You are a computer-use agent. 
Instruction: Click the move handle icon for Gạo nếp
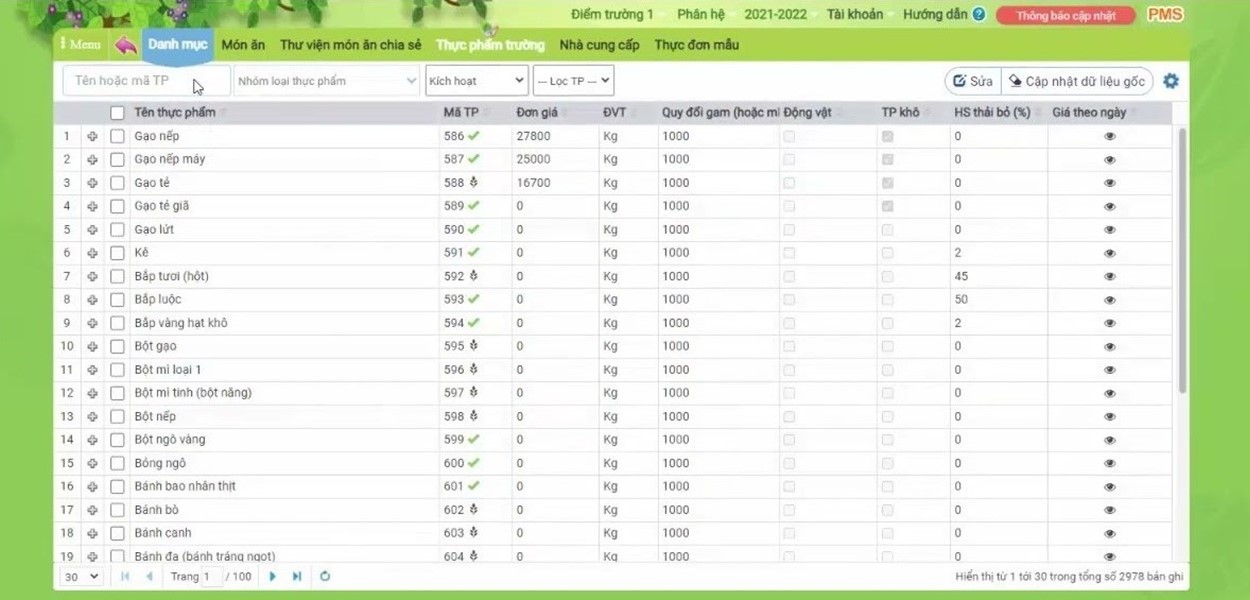93,136
